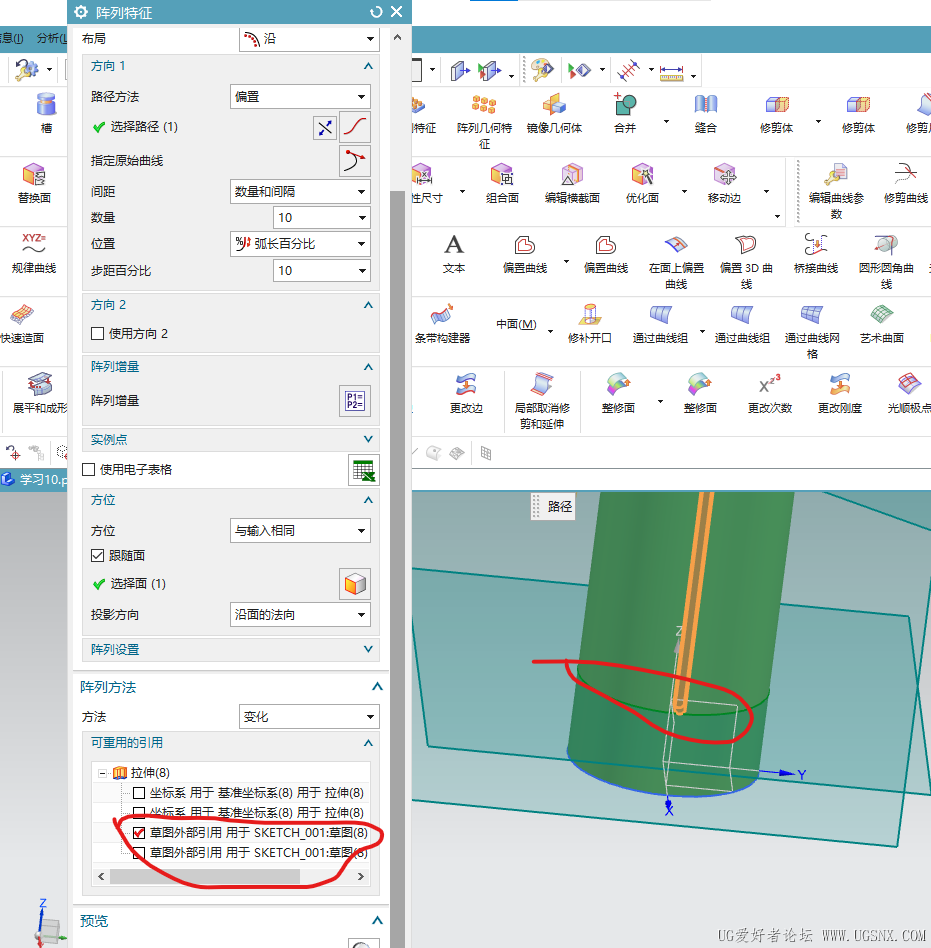Click the 选择路径 (1) selection row
This screenshot has height=948, width=931.
pyautogui.click(x=134, y=126)
